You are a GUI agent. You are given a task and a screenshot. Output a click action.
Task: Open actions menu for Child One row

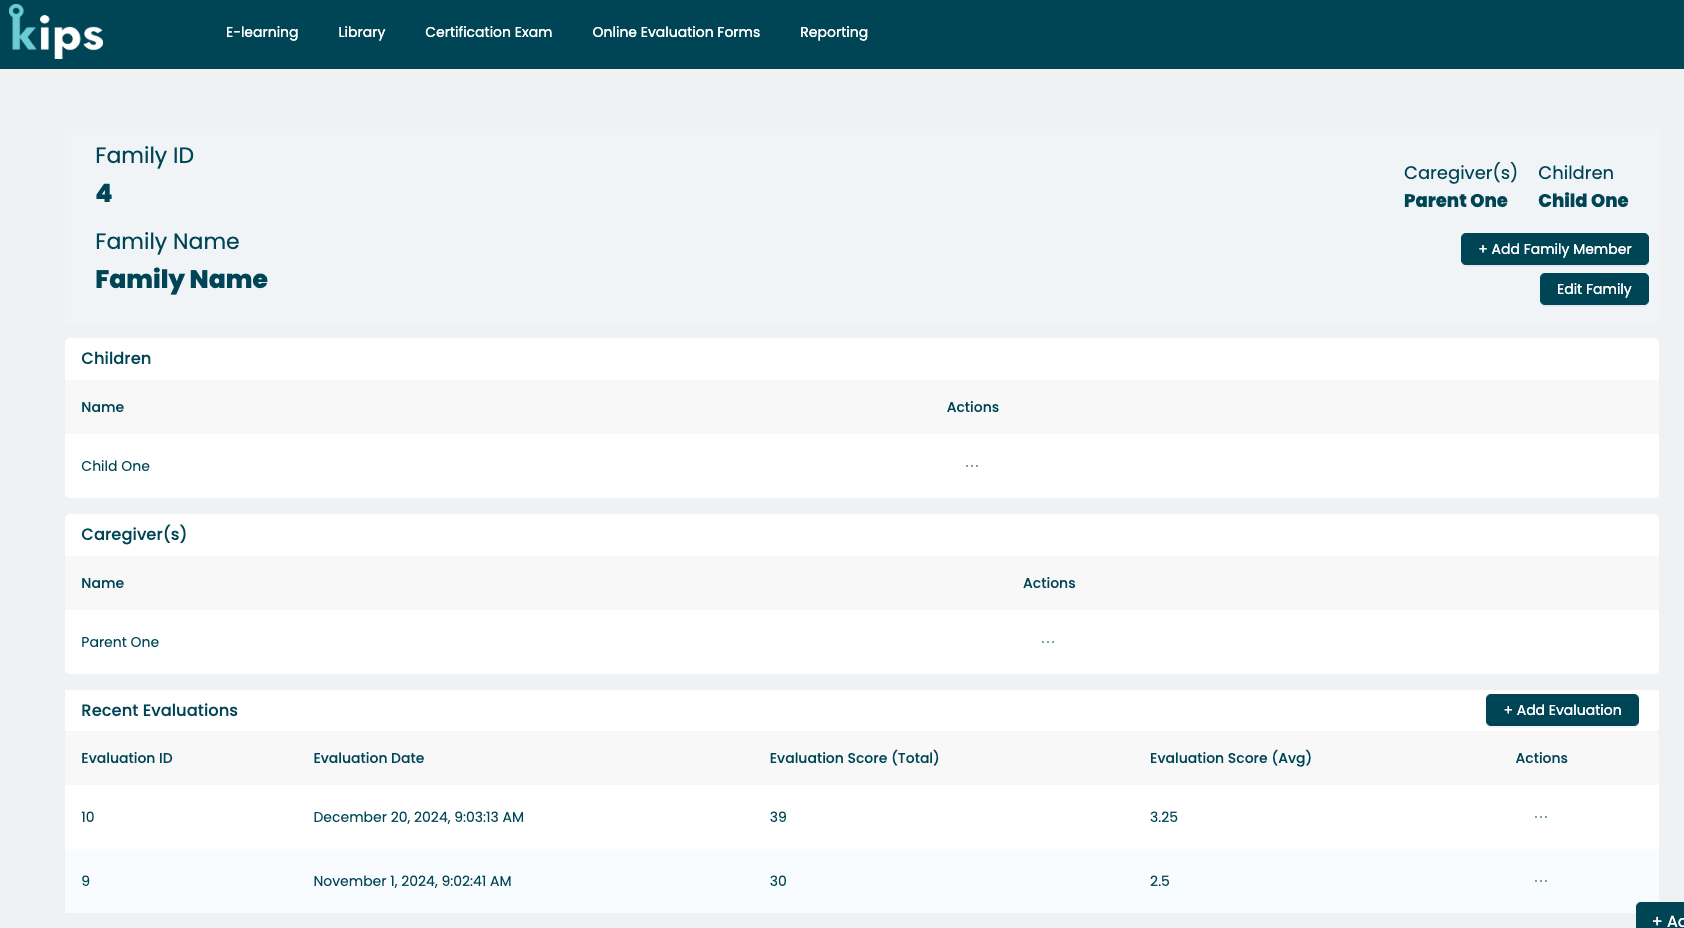(972, 466)
